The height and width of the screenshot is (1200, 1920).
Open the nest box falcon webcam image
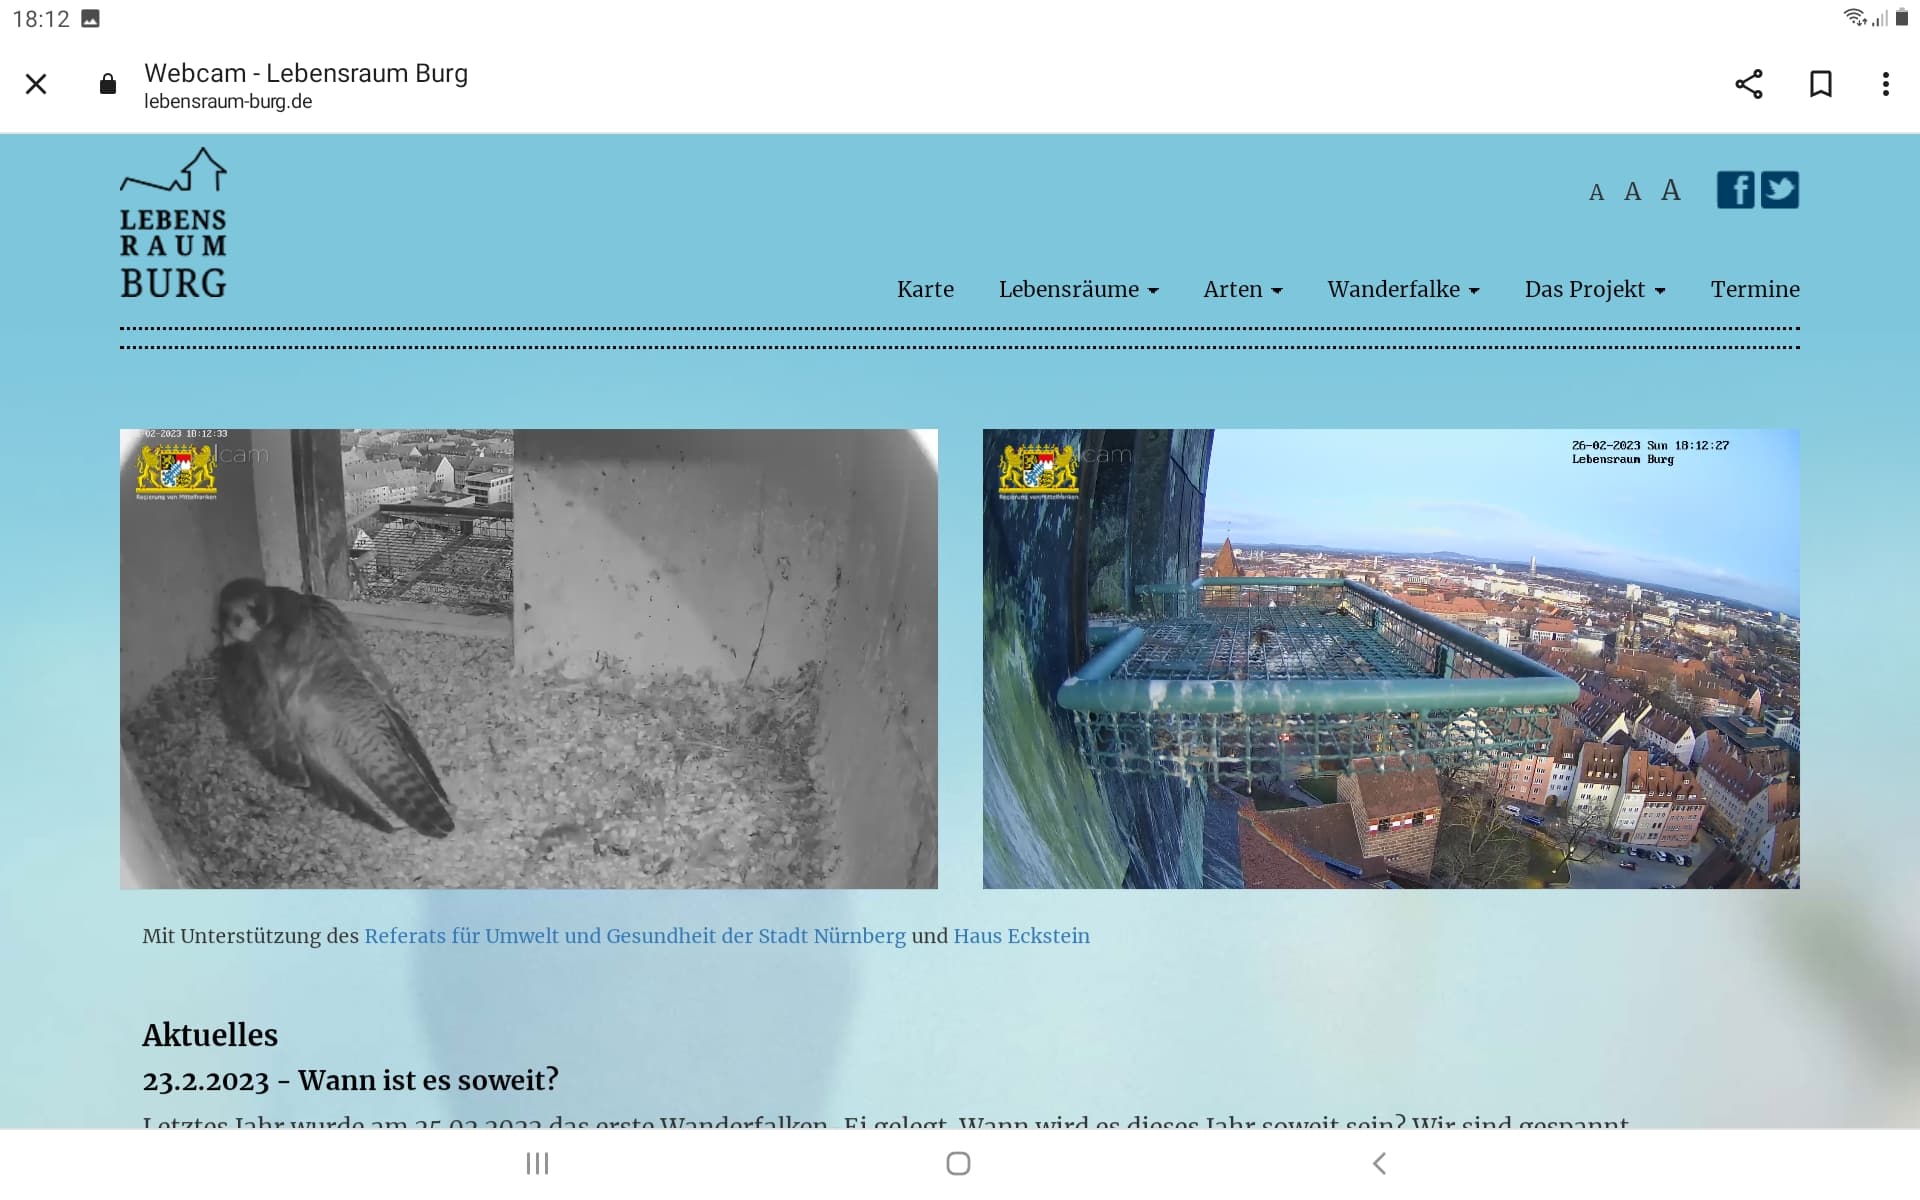pyautogui.click(x=529, y=659)
